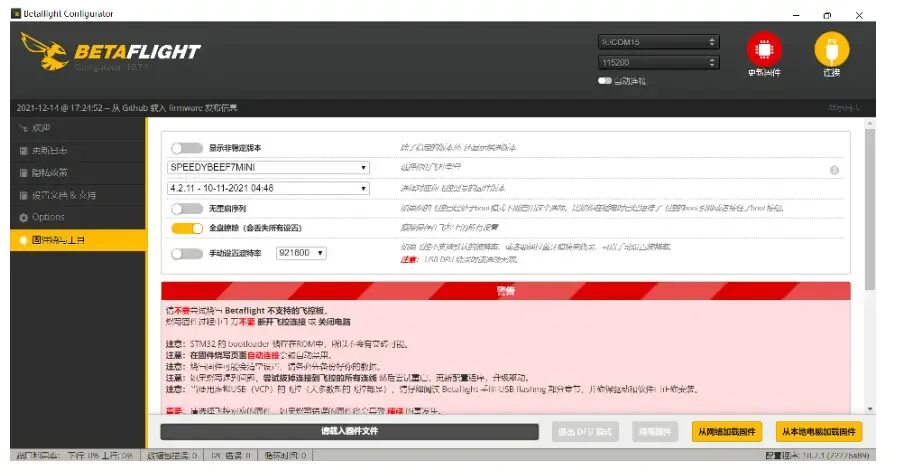
Task: Click the help icon beside board selector
Action: pyautogui.click(x=834, y=170)
